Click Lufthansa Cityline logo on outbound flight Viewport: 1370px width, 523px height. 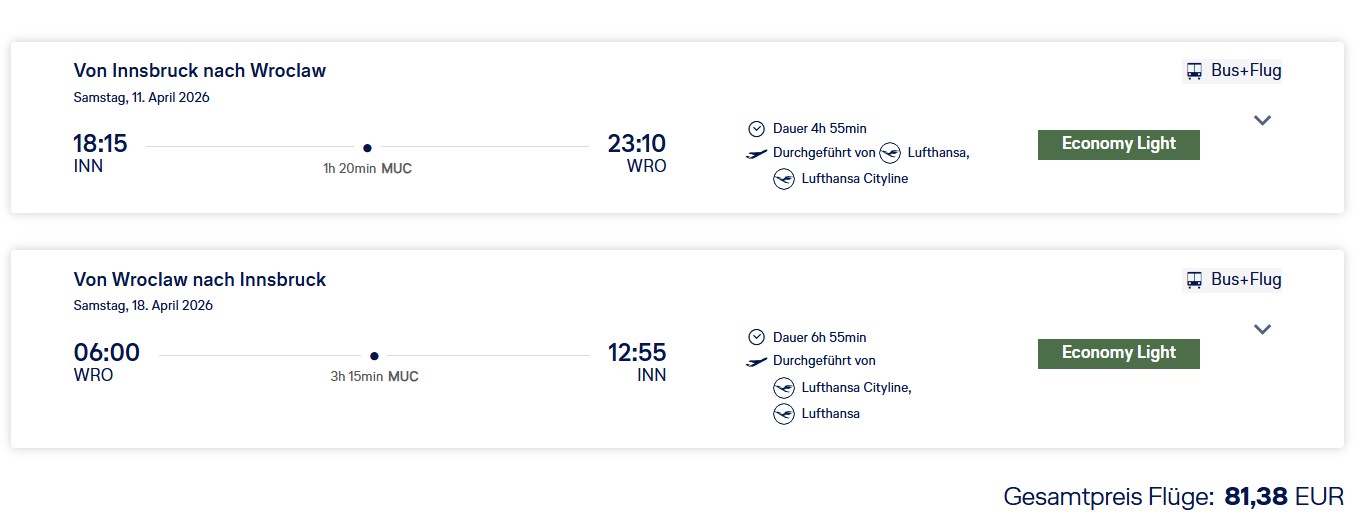[784, 179]
